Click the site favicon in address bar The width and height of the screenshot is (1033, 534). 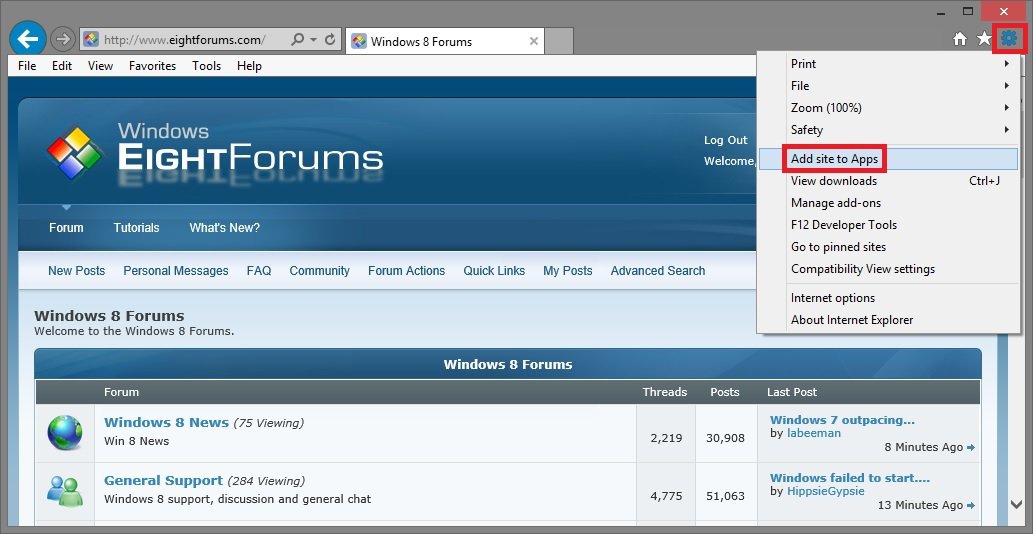(x=92, y=40)
